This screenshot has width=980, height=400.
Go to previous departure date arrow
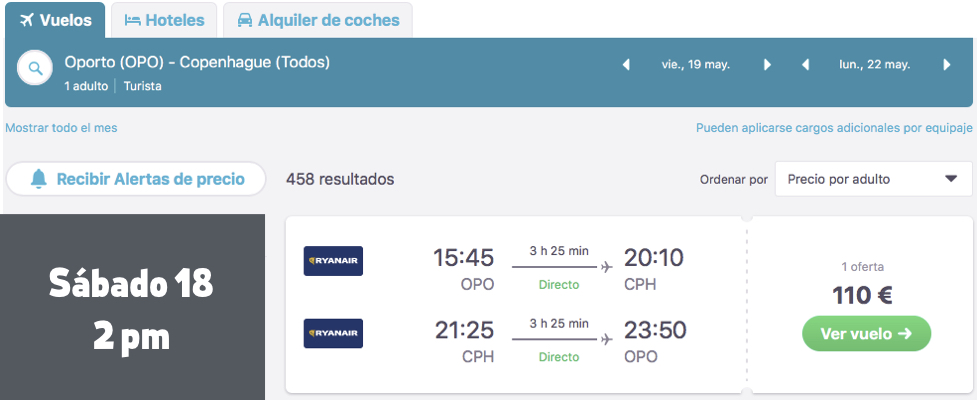(627, 65)
